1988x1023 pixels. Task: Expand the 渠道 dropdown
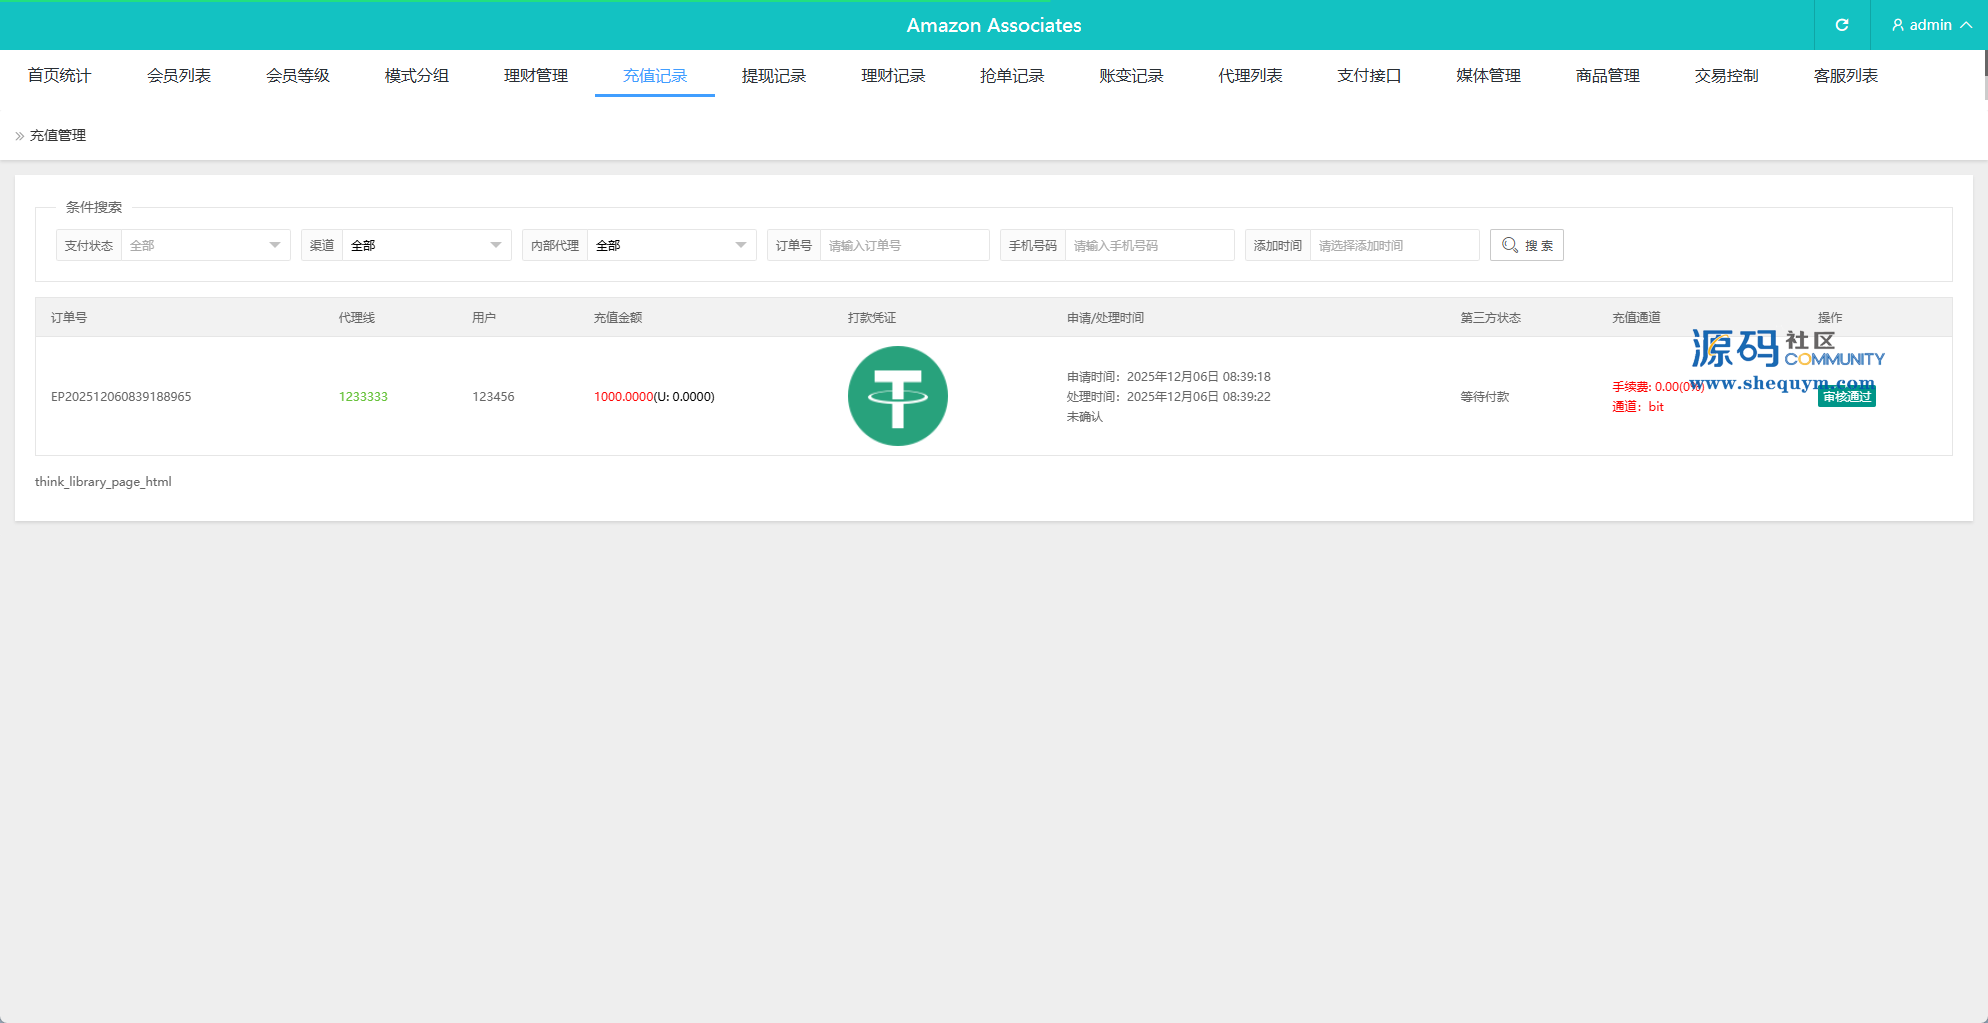pyautogui.click(x=426, y=245)
